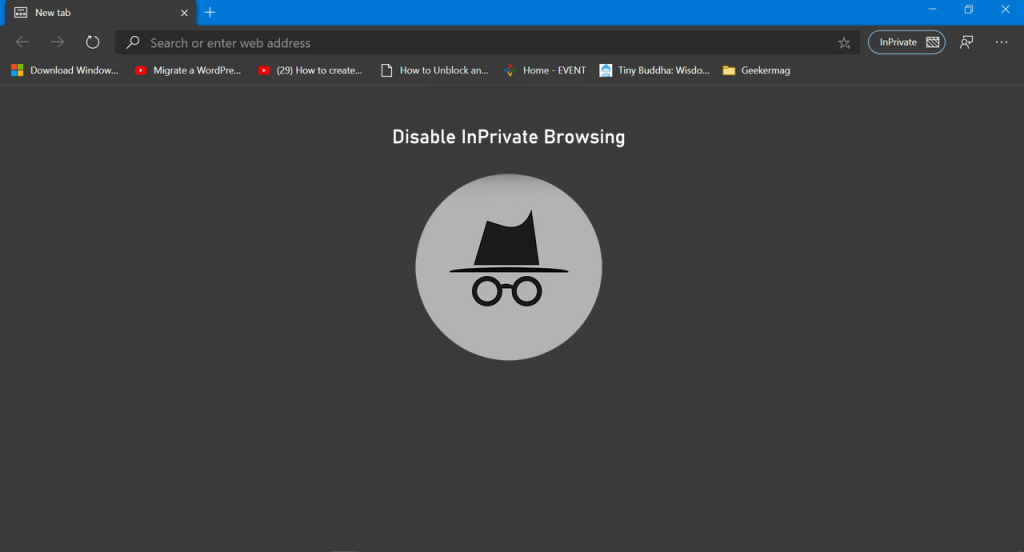1024x552 pixels.
Task: Restore down the browser window
Action: (969, 10)
